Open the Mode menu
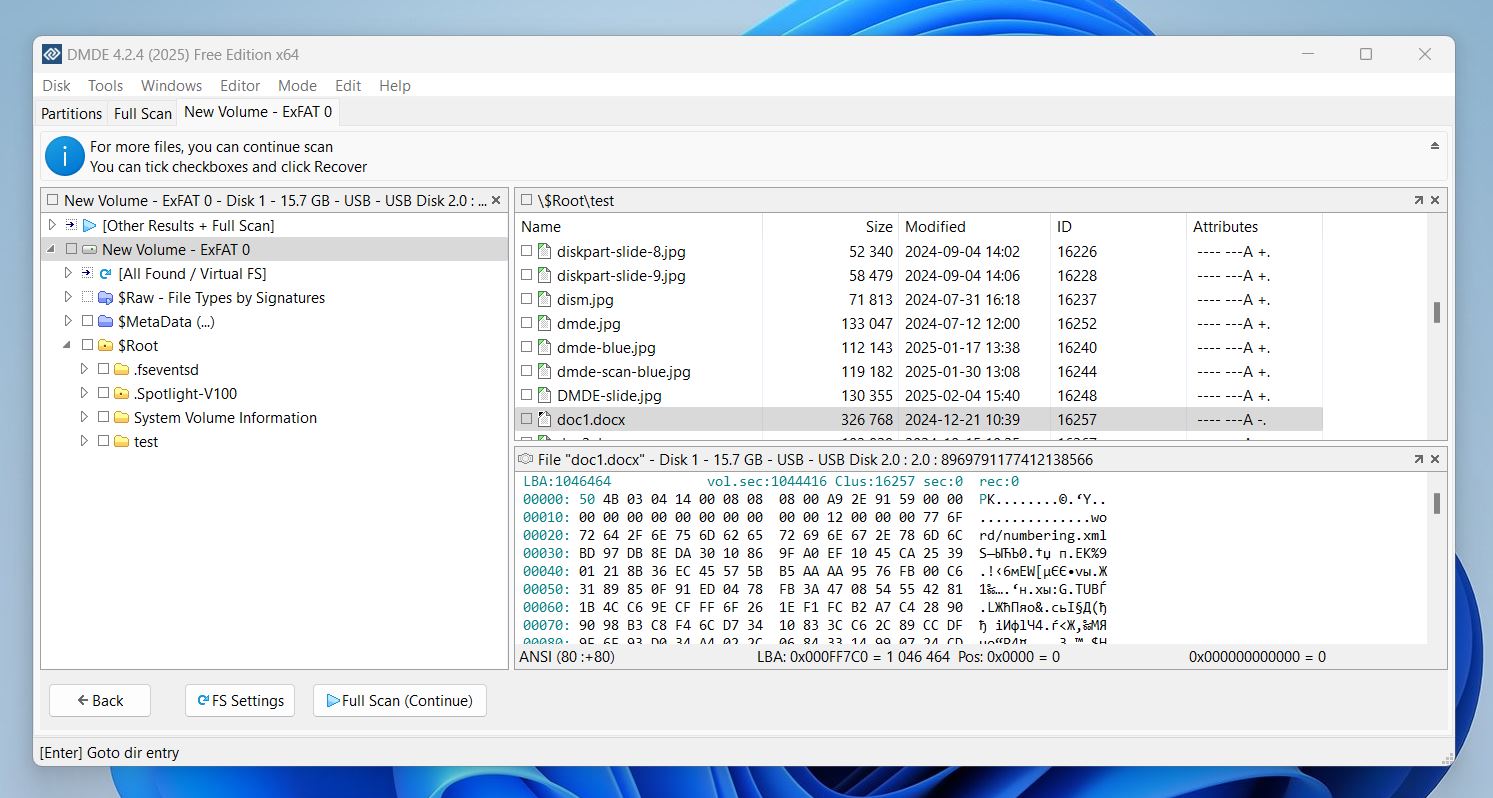Screen dimensions: 1493x798 click(x=297, y=86)
